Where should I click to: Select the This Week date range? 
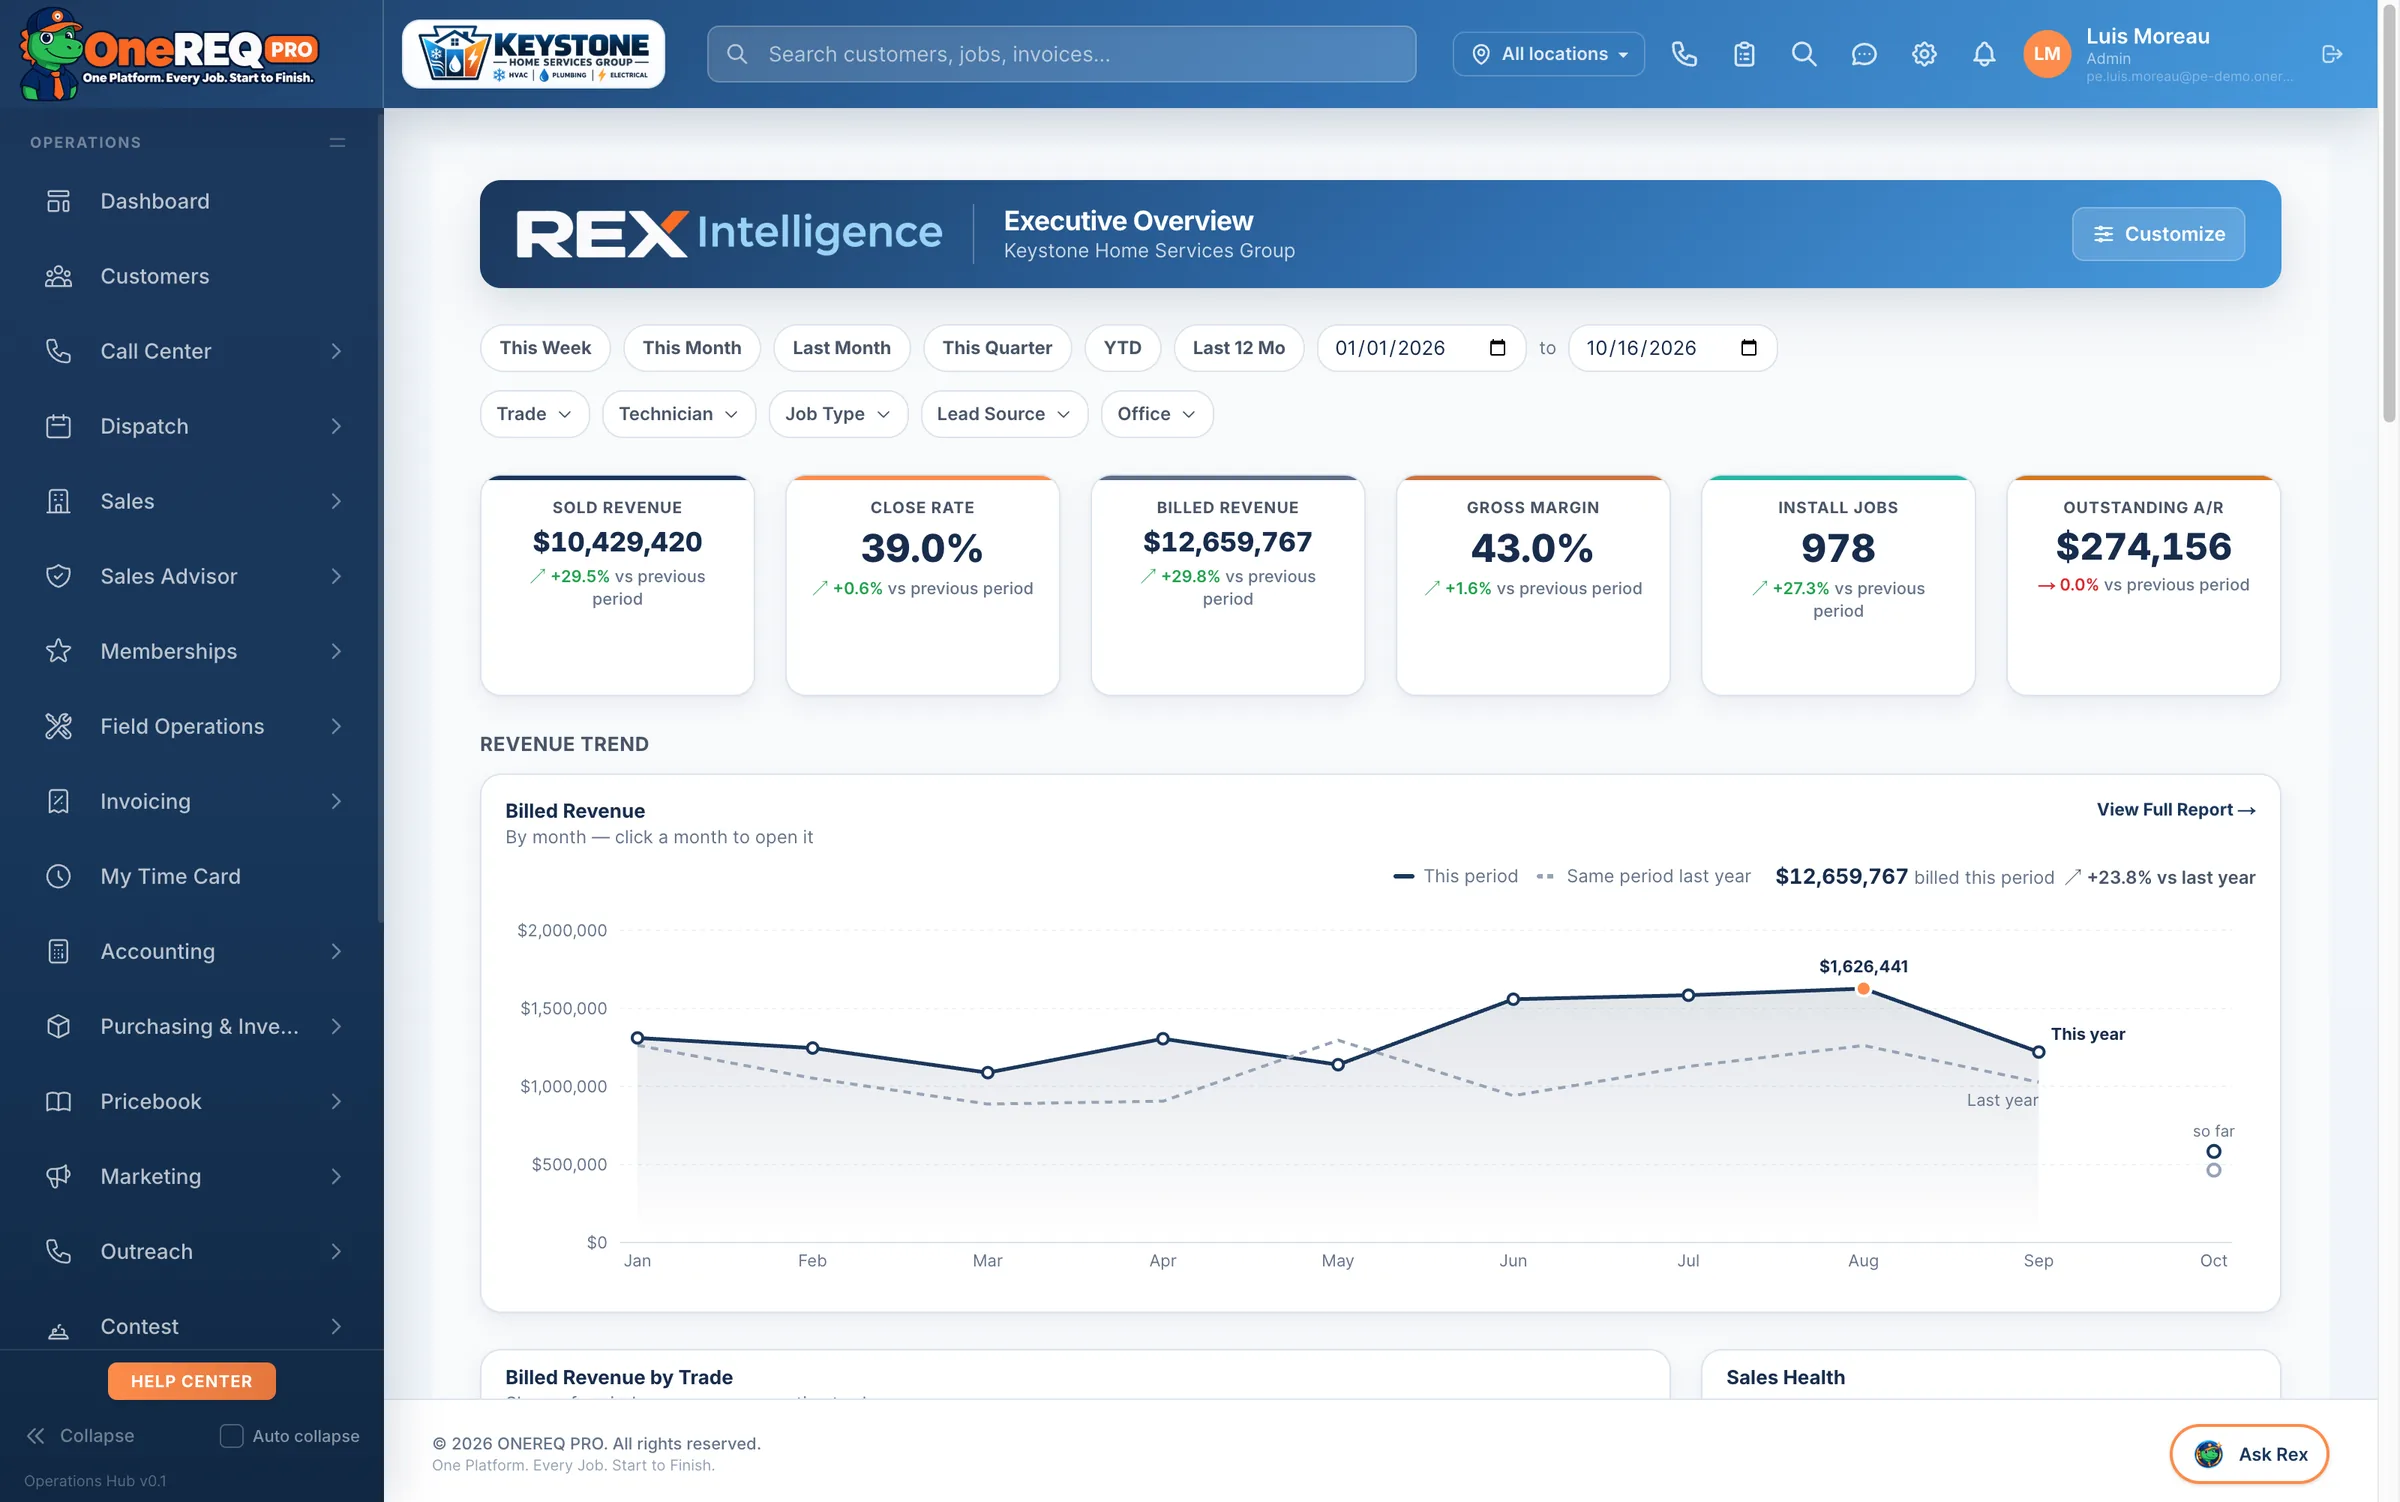545,348
